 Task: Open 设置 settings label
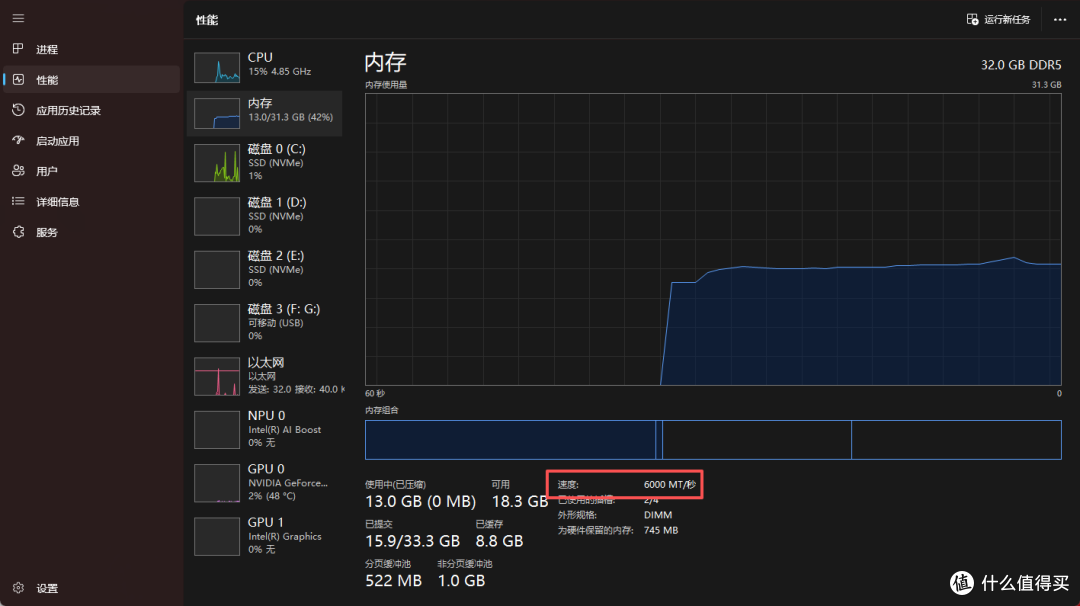[47, 589]
